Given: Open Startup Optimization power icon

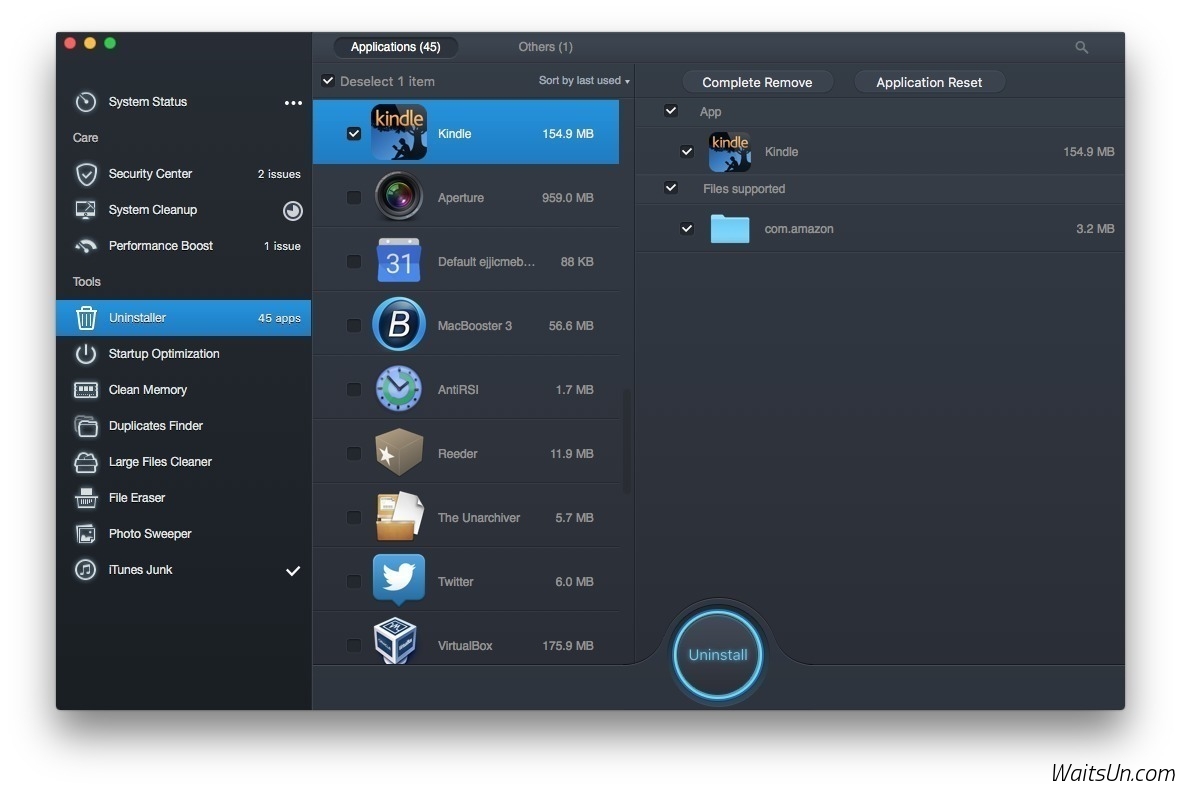Looking at the screenshot, I should coord(86,354).
